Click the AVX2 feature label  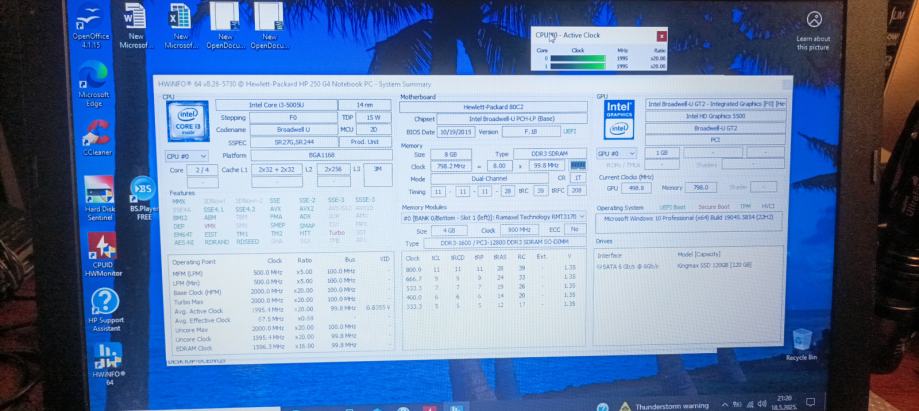[306, 209]
